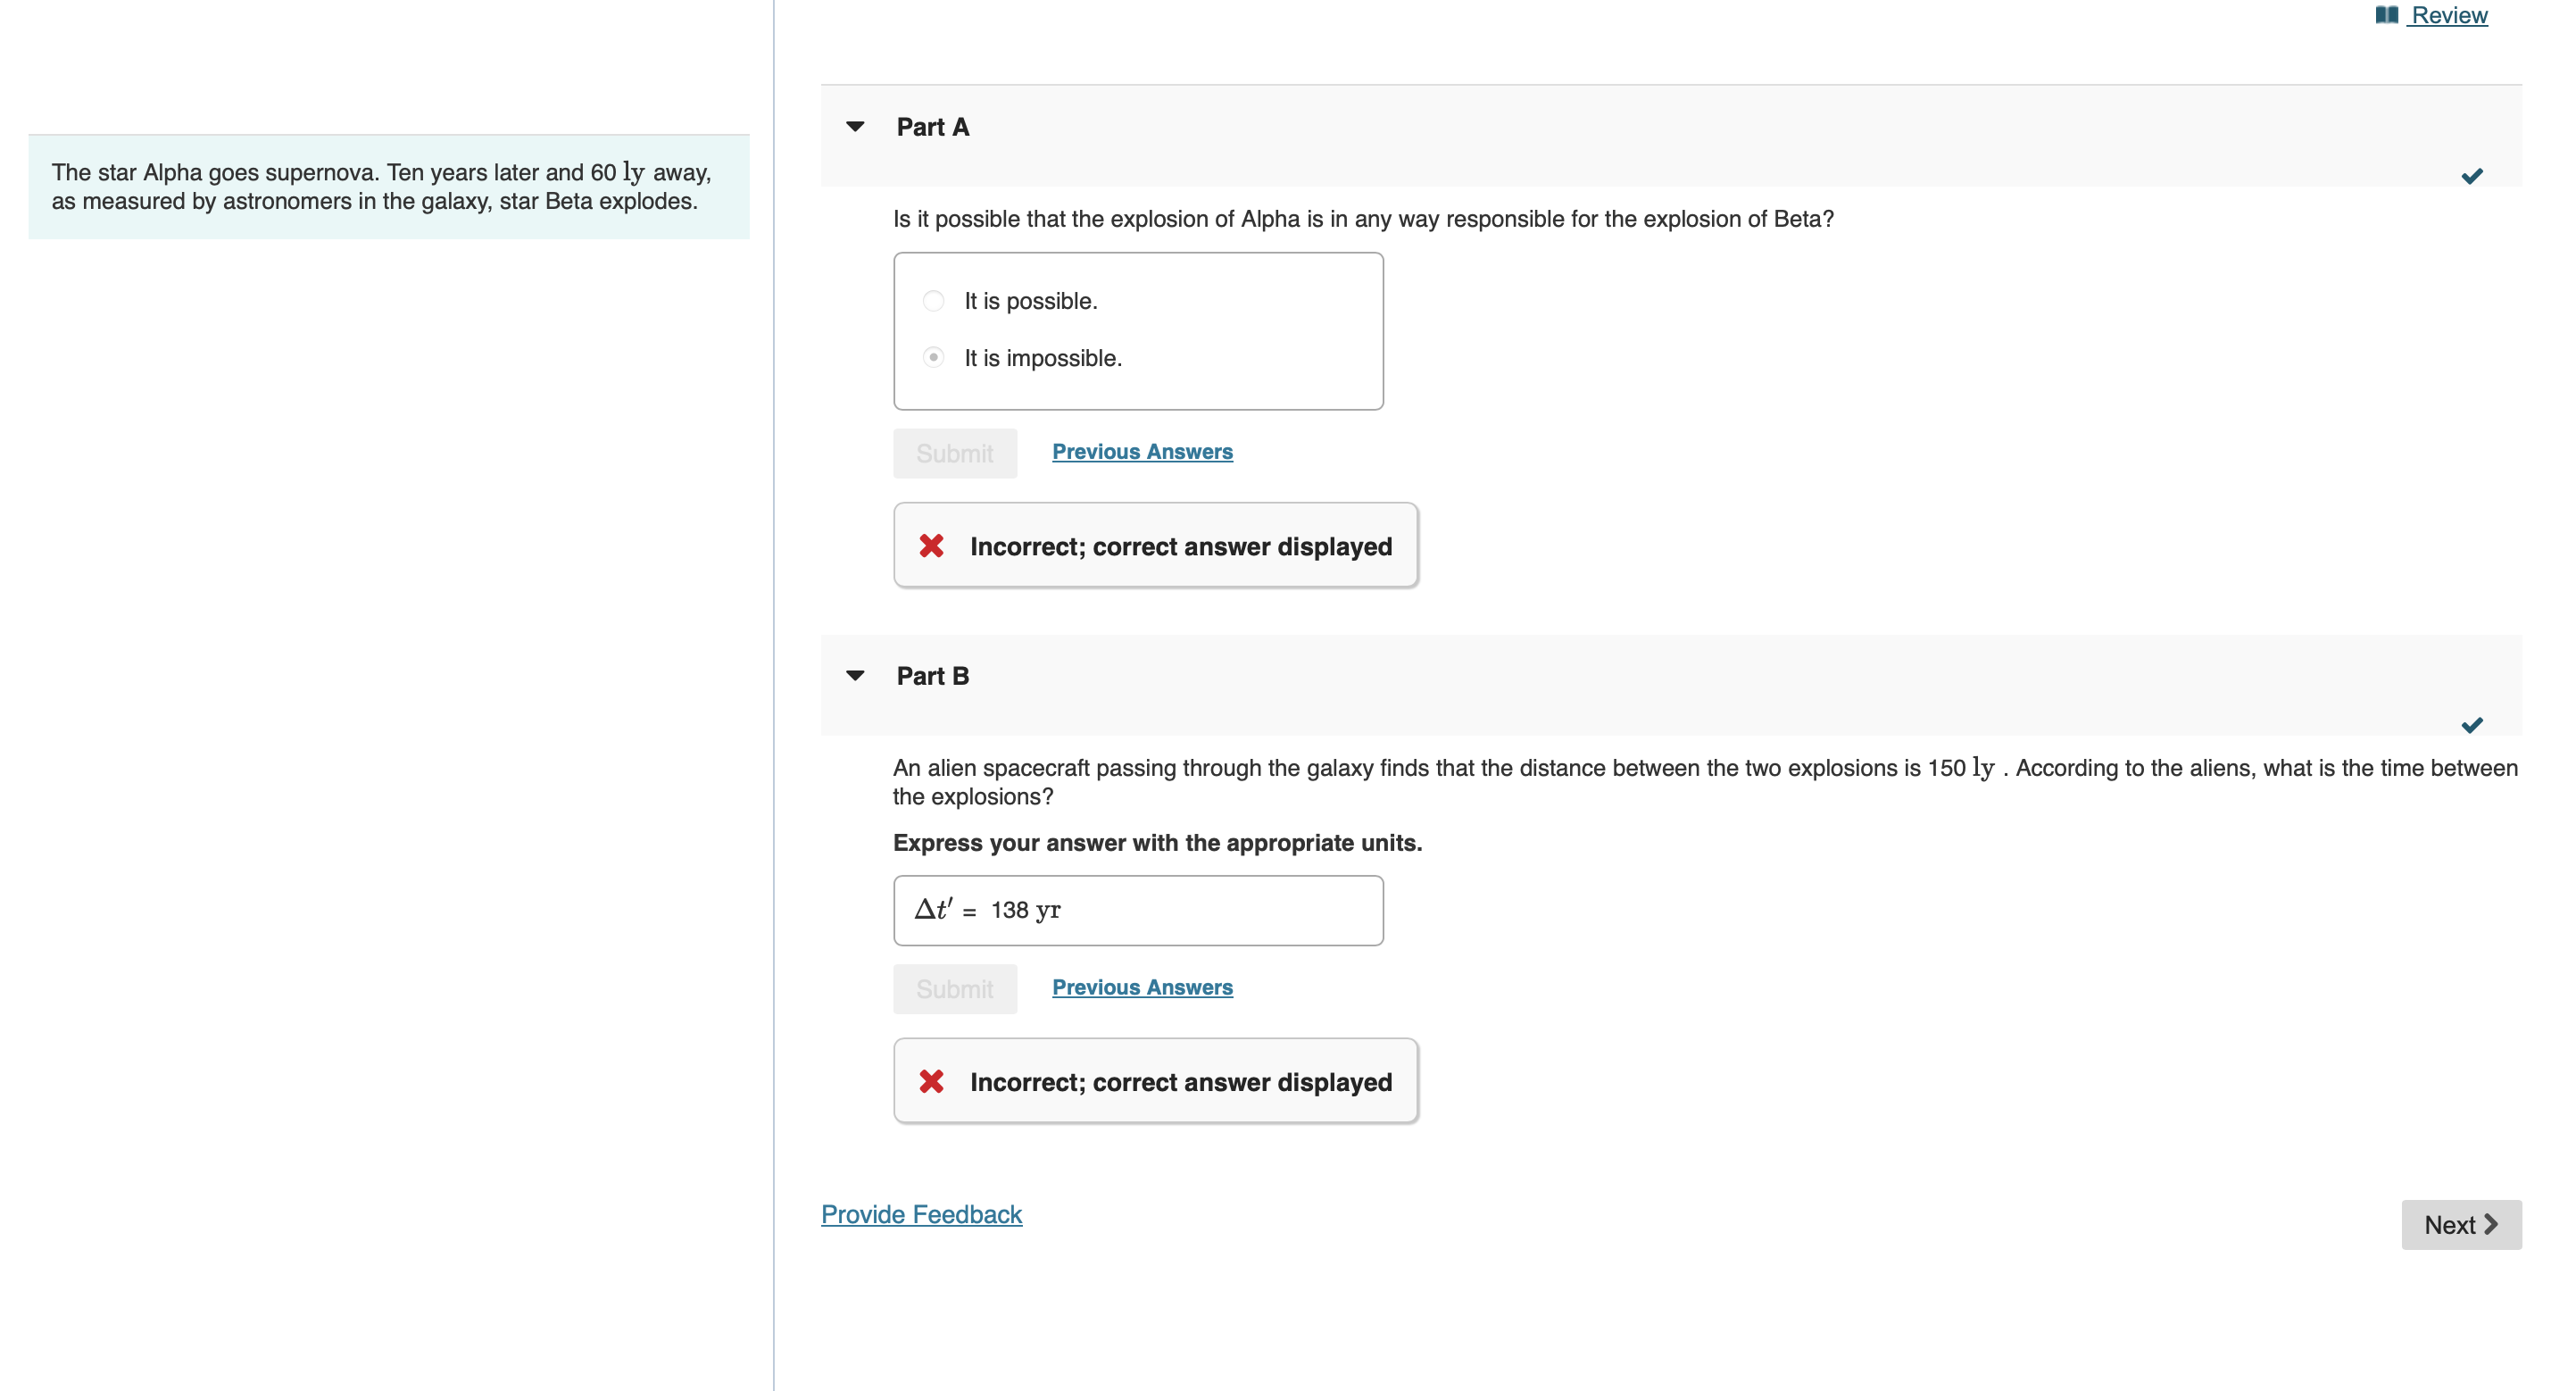Click the Review book icon
2576x1391 pixels.
click(2386, 15)
